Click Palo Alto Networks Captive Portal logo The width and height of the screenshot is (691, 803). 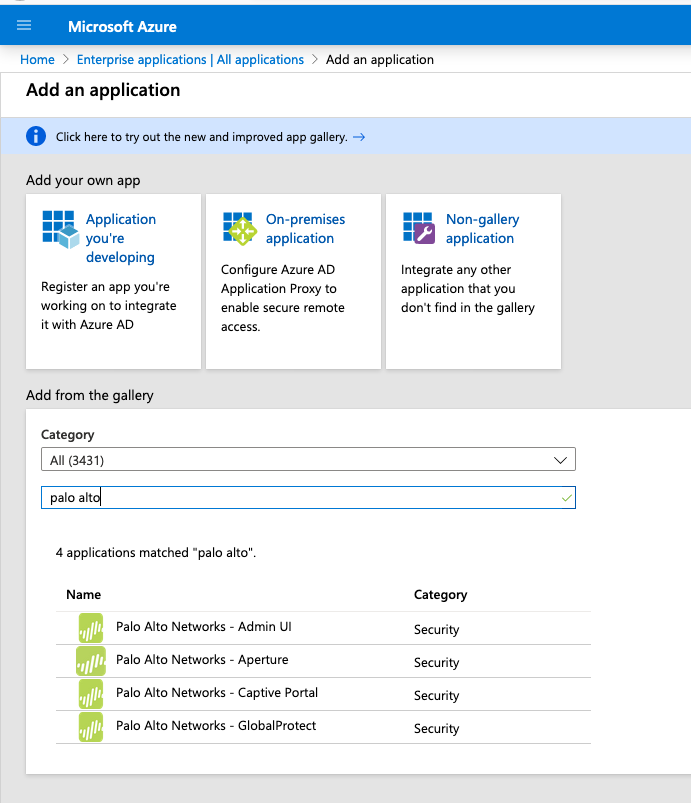[91, 694]
